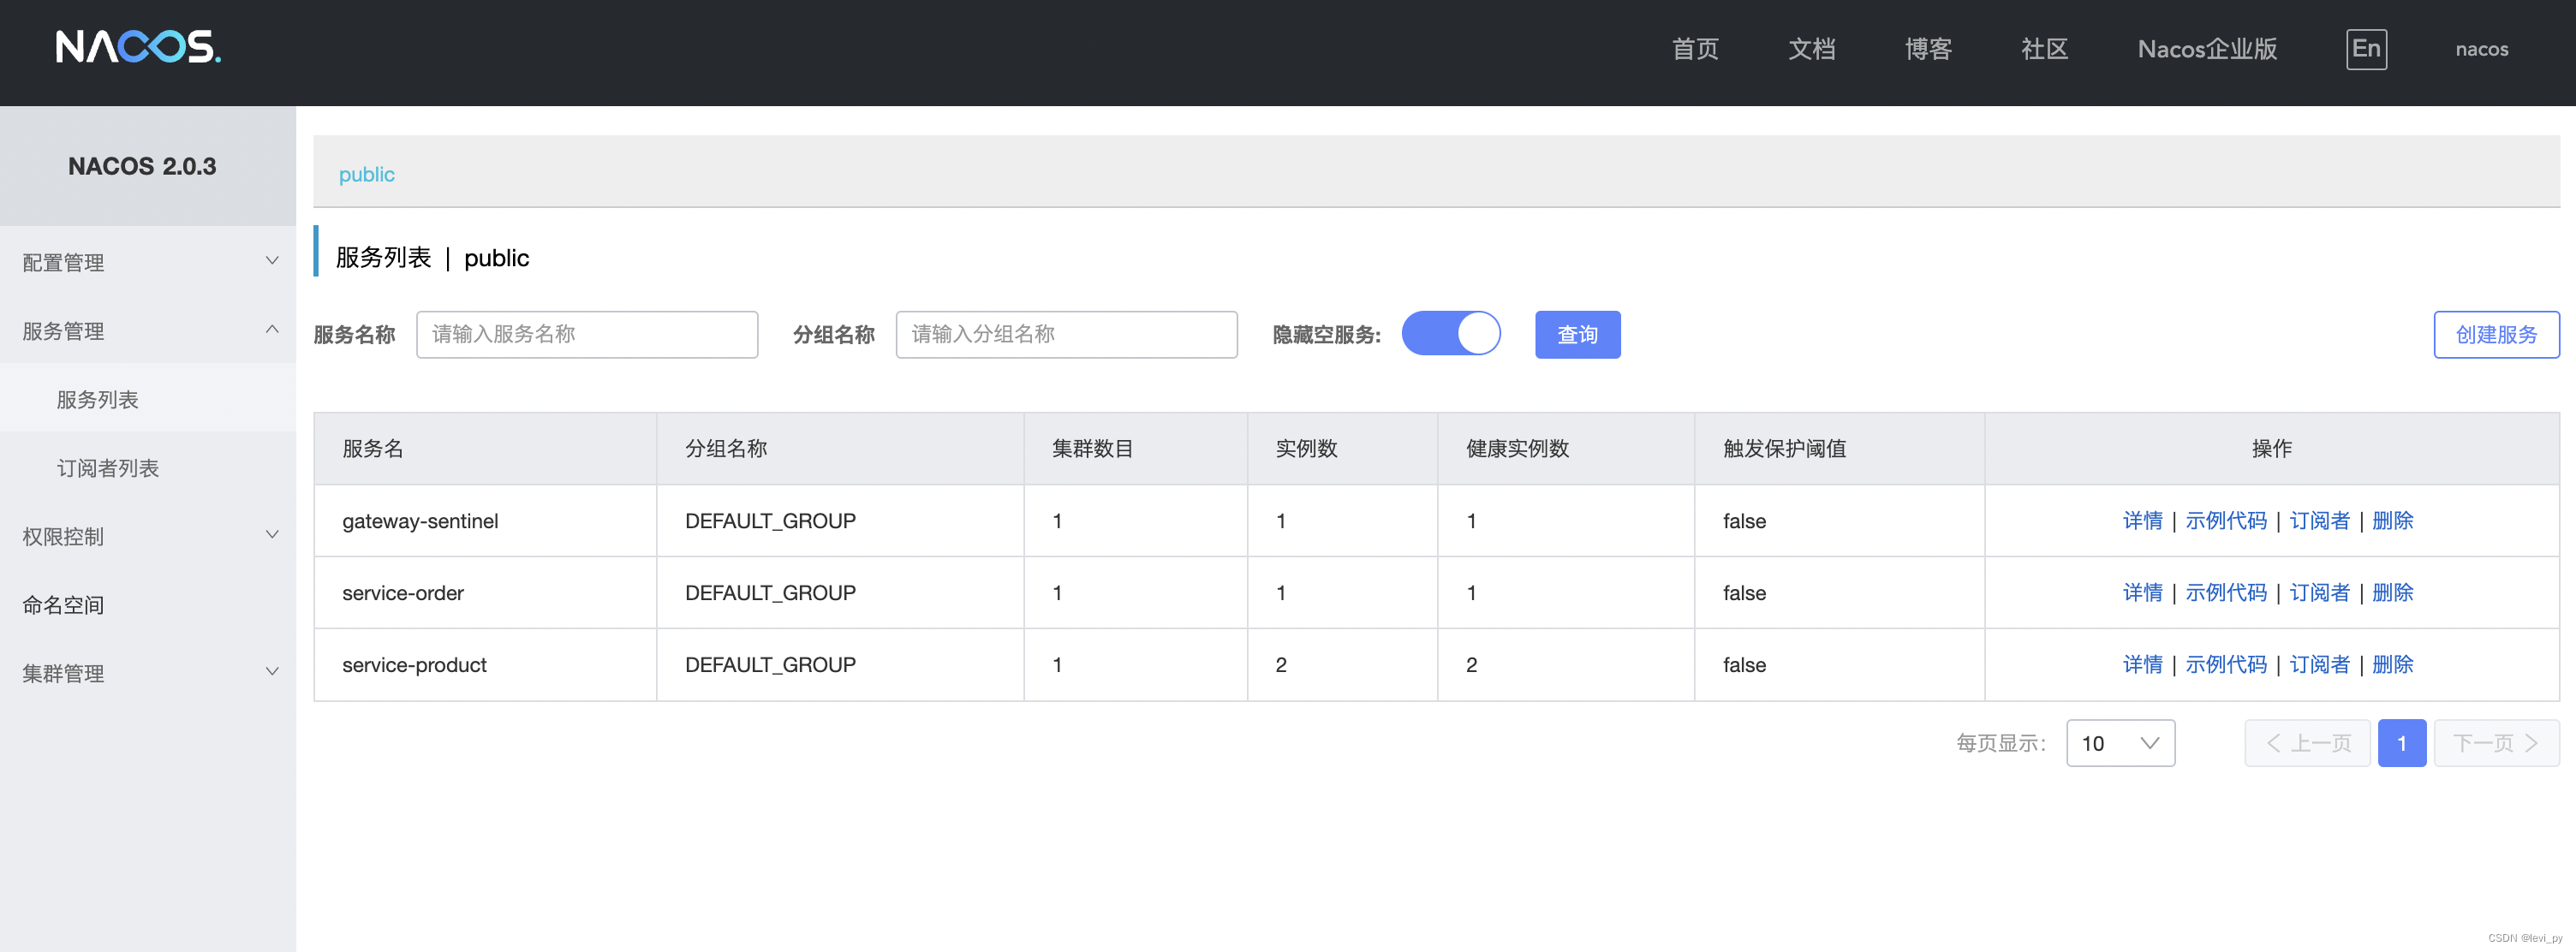Open the 首页 nav link
The width and height of the screenshot is (2576, 952).
click(1695, 49)
